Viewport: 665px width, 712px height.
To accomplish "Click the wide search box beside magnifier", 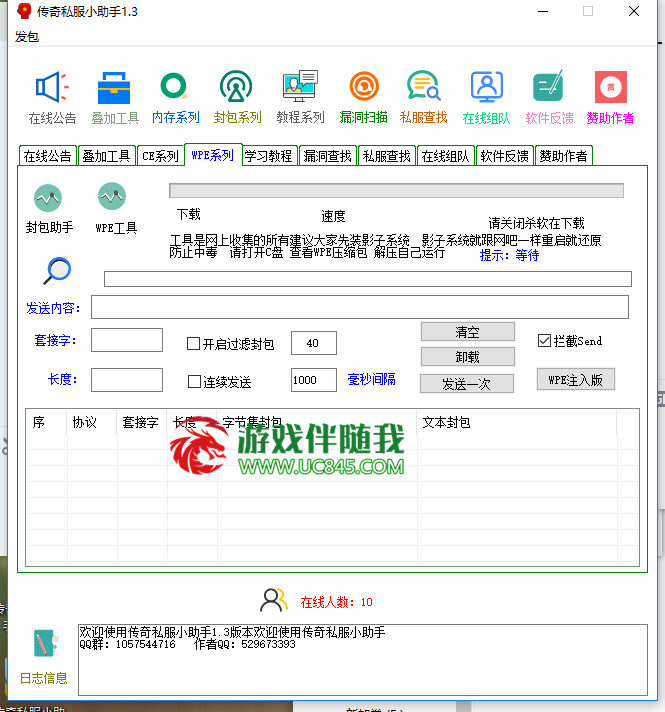I will (367, 279).
